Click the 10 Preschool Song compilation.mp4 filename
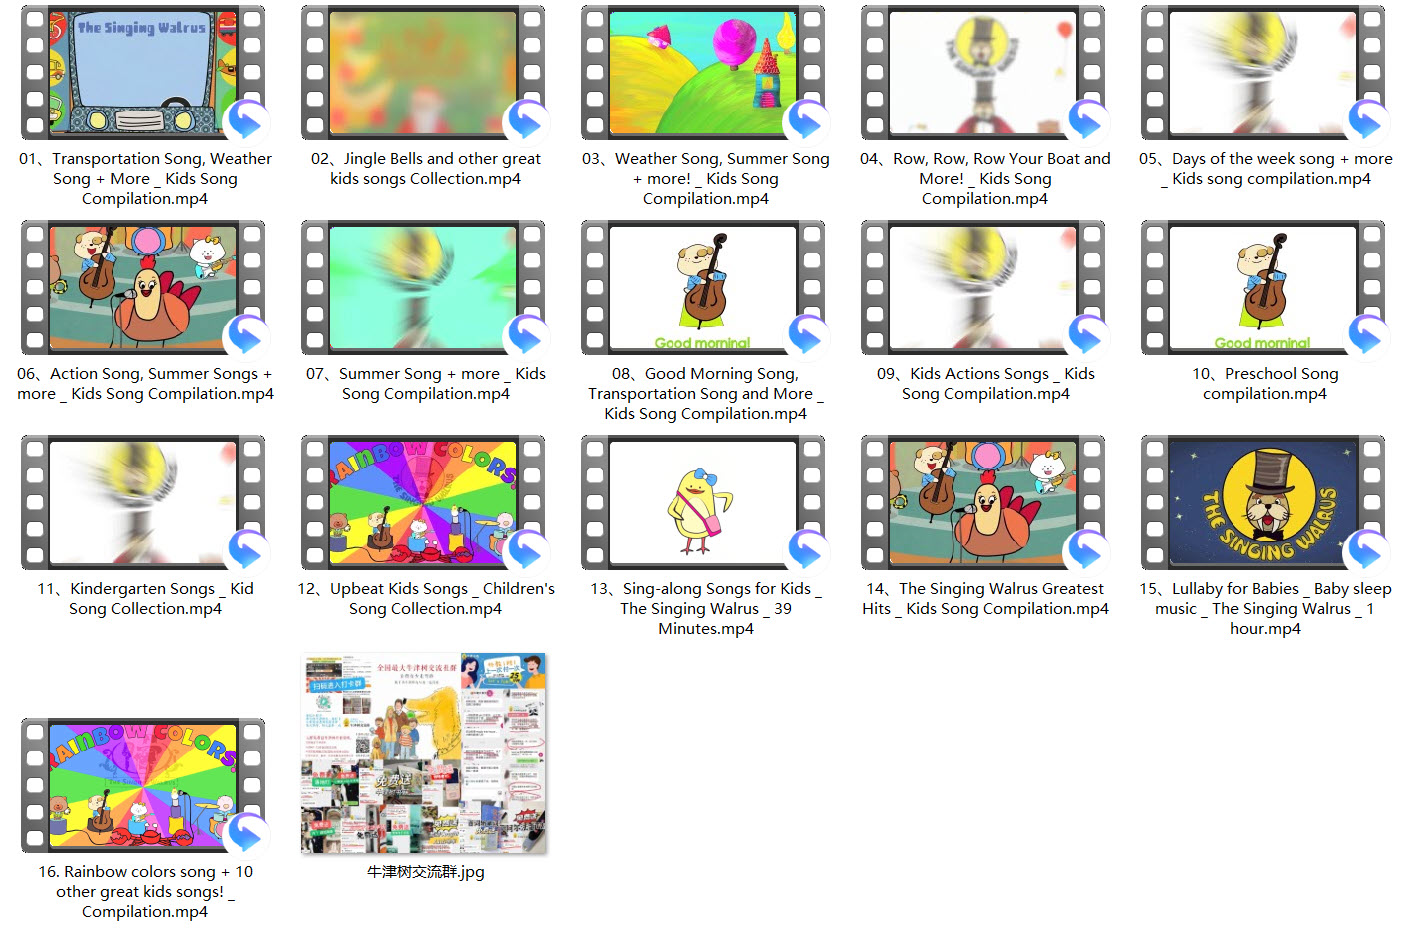 pyautogui.click(x=1265, y=384)
